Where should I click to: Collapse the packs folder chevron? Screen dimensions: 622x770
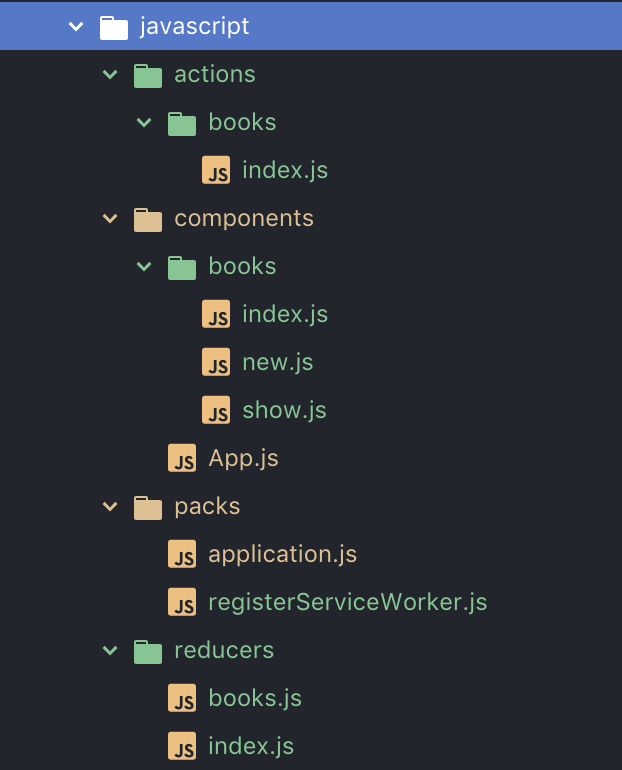pos(110,507)
